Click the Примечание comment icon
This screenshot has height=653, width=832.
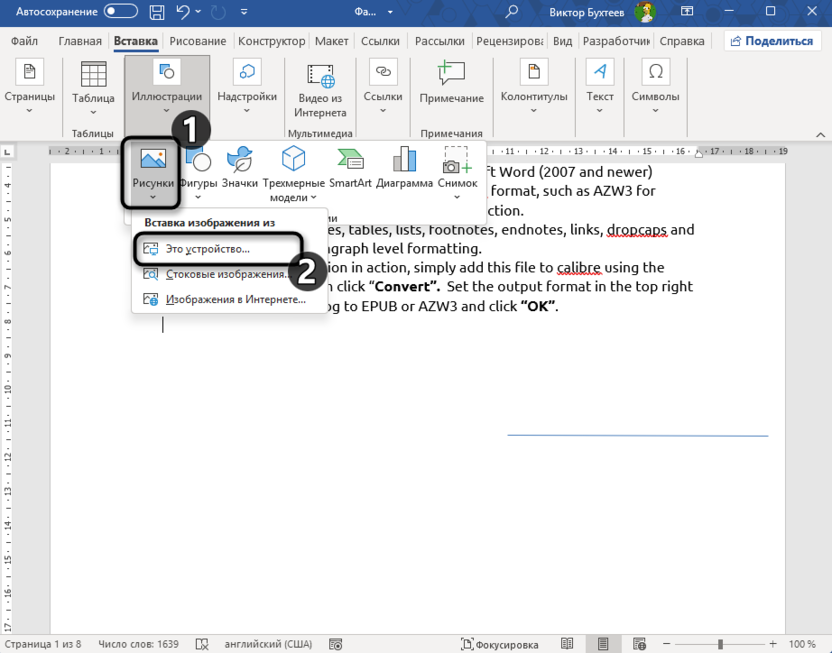[451, 83]
